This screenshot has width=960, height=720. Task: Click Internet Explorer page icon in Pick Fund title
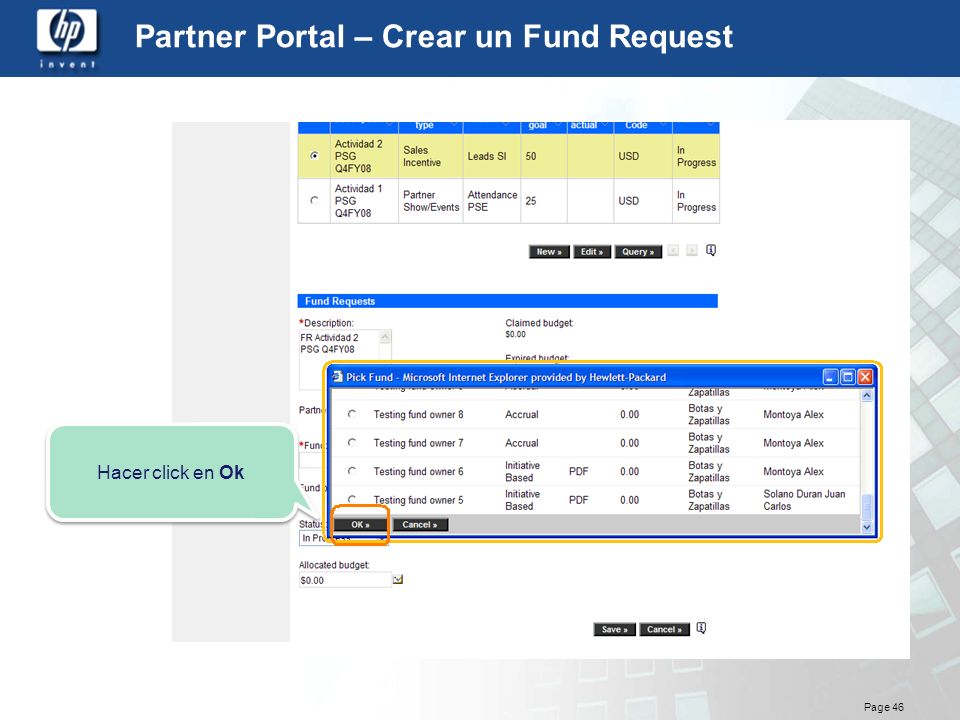coord(337,377)
